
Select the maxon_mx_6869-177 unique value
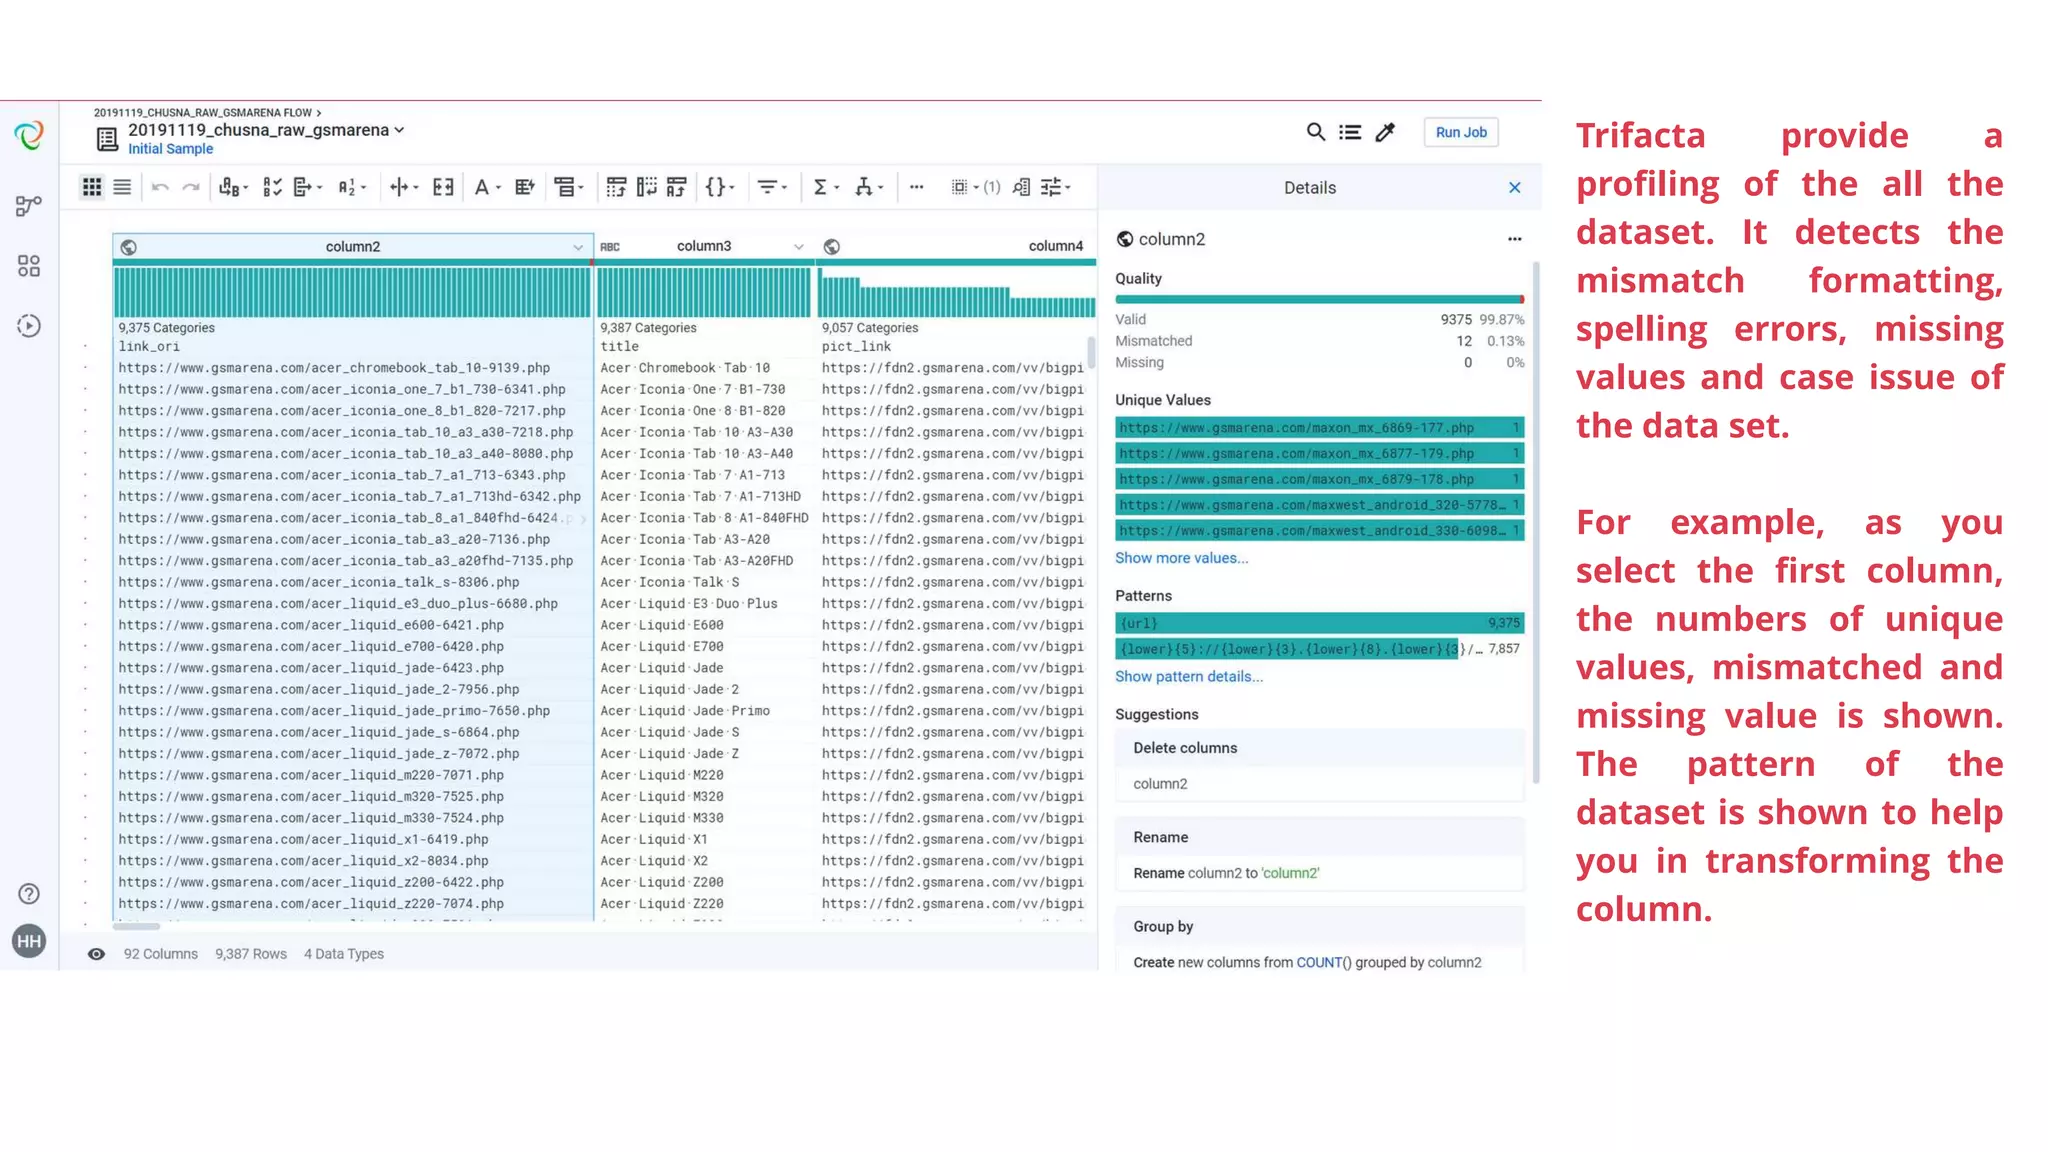[x=1319, y=428]
